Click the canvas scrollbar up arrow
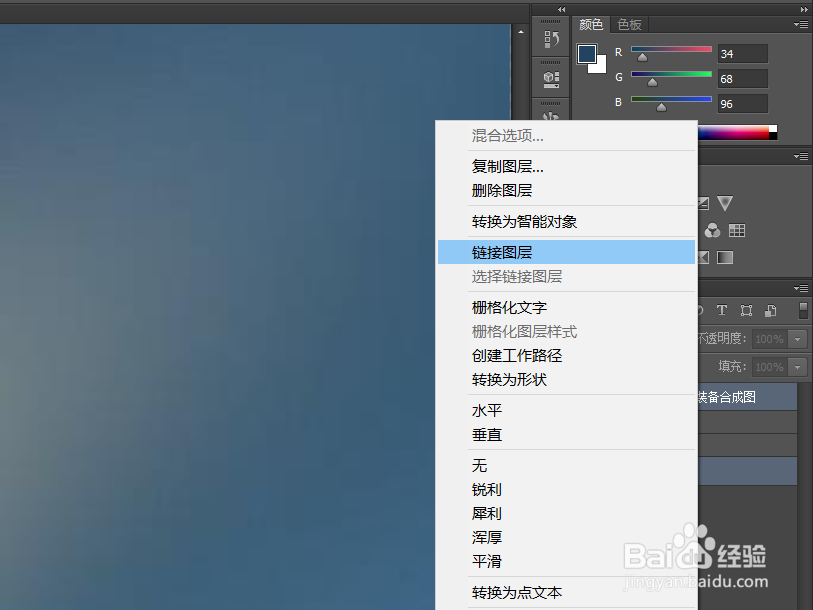 coord(521,32)
